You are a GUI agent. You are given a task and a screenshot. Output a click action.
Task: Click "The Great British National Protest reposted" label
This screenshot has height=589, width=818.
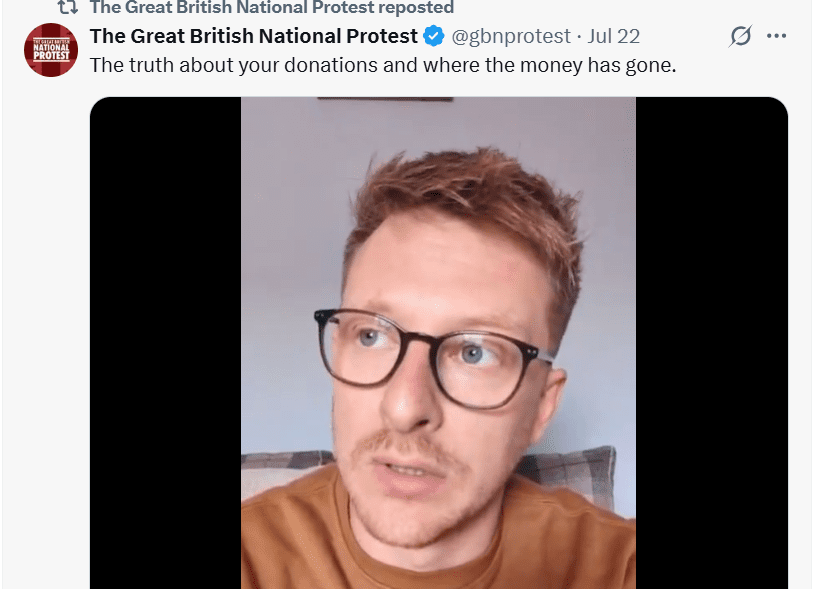point(270,8)
